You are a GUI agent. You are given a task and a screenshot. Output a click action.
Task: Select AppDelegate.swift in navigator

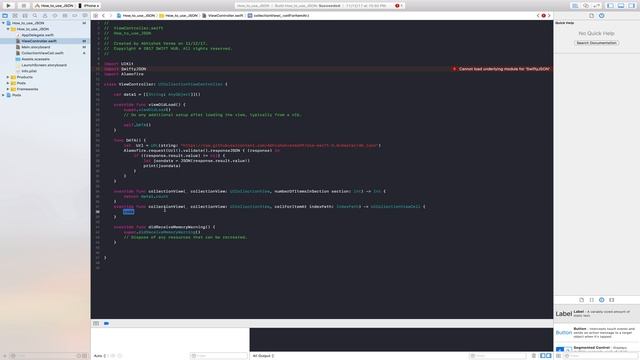coord(37,35)
